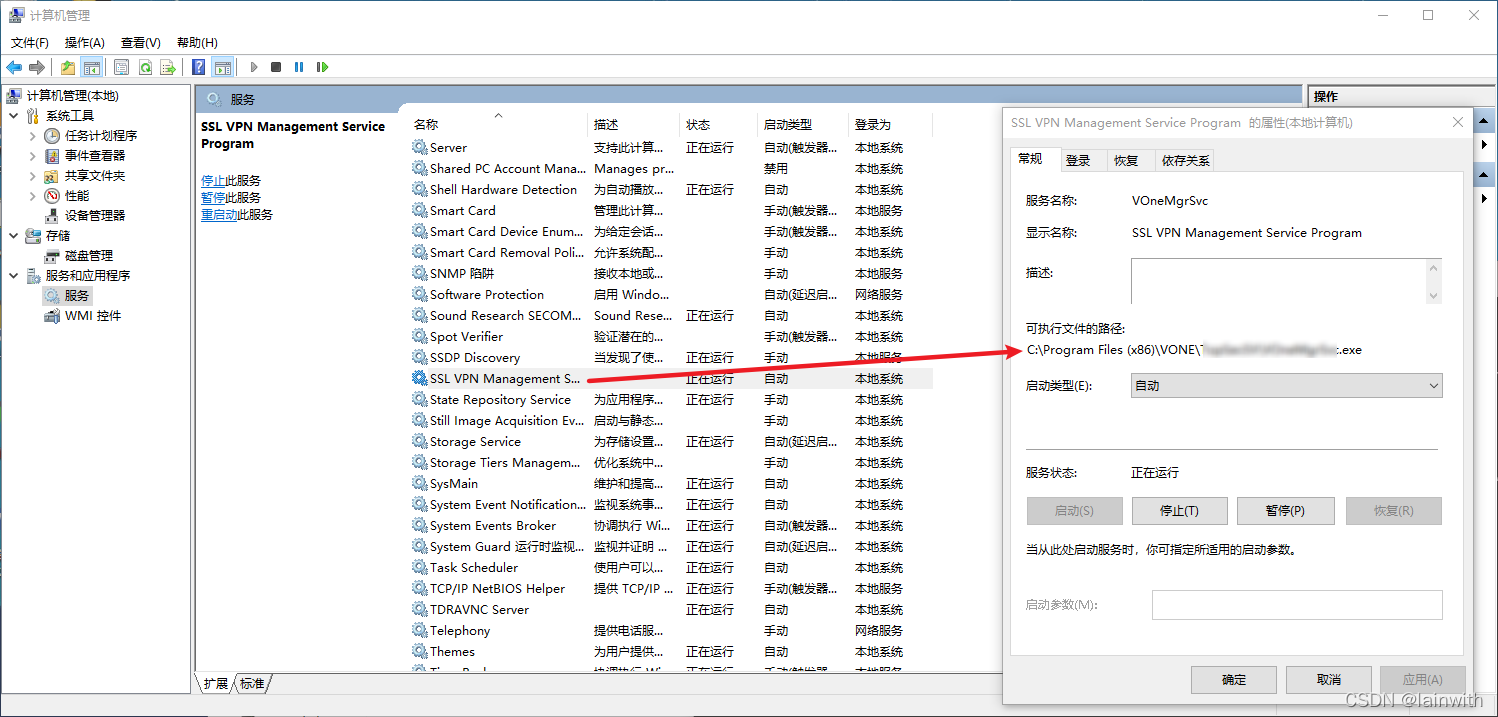The image size is (1498, 717).
Task: Open the Help toolbar icon
Action: [198, 67]
